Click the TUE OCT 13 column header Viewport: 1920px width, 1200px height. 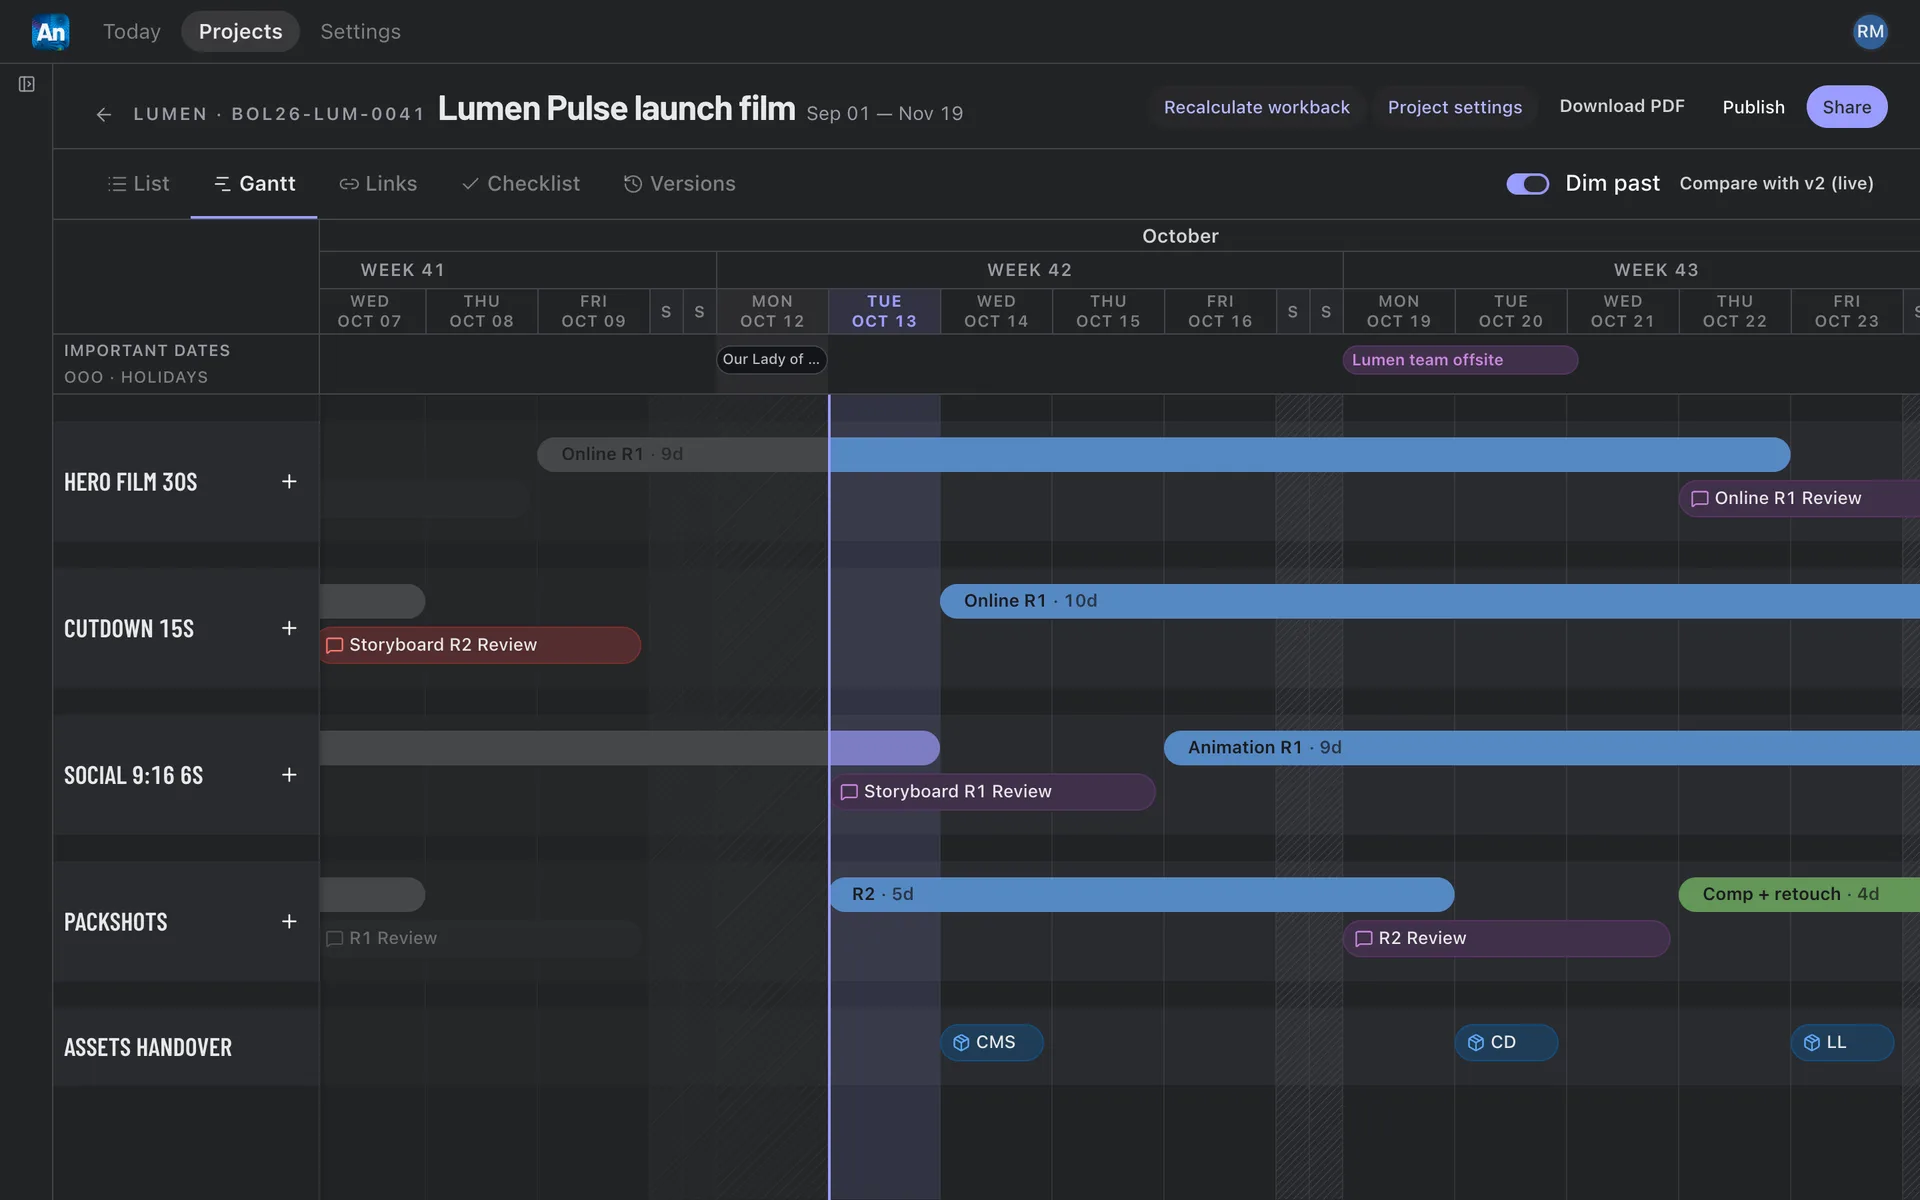[884, 311]
